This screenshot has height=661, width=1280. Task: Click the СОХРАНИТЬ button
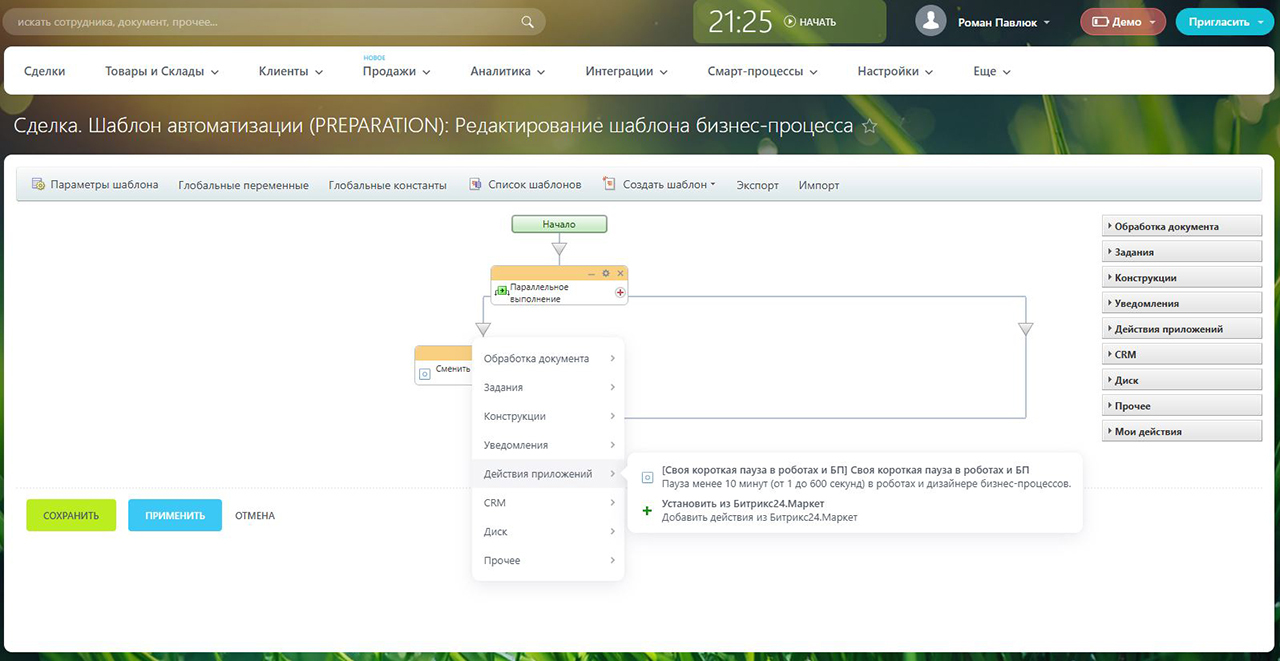(71, 515)
